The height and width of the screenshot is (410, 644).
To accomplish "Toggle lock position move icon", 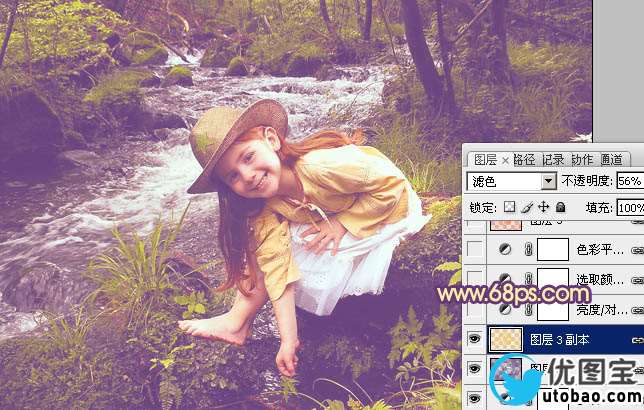I will pyautogui.click(x=543, y=207).
